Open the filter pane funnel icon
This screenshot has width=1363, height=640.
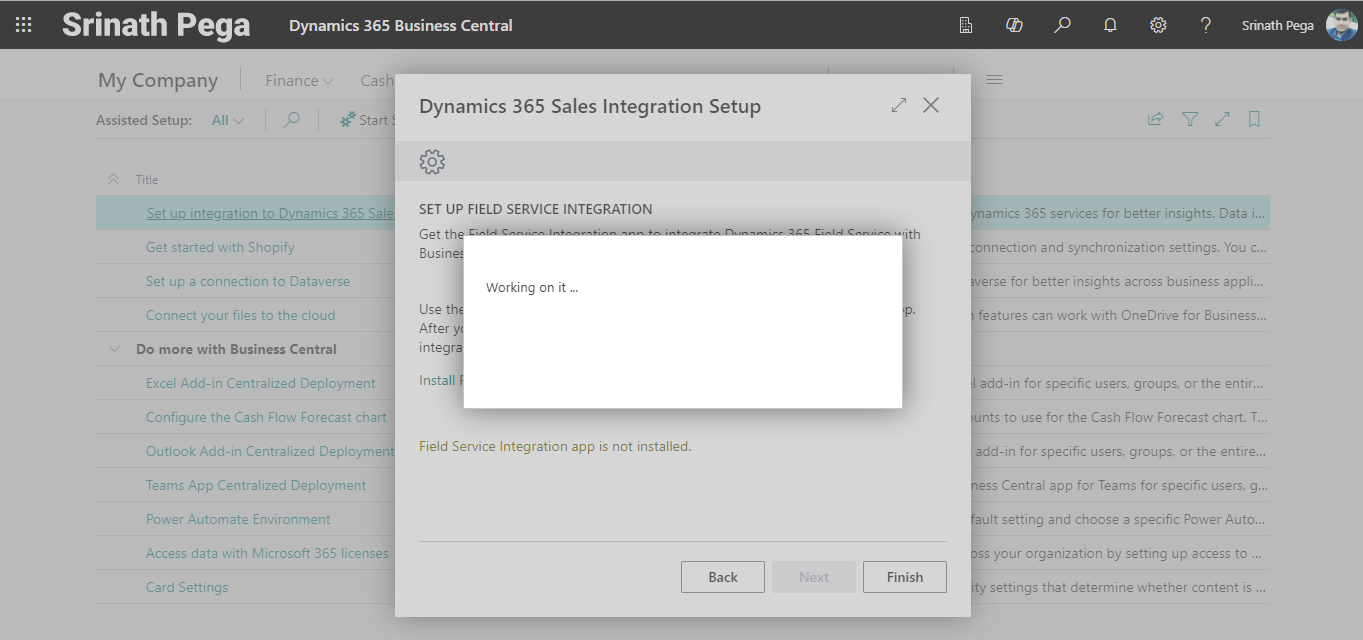point(1190,120)
